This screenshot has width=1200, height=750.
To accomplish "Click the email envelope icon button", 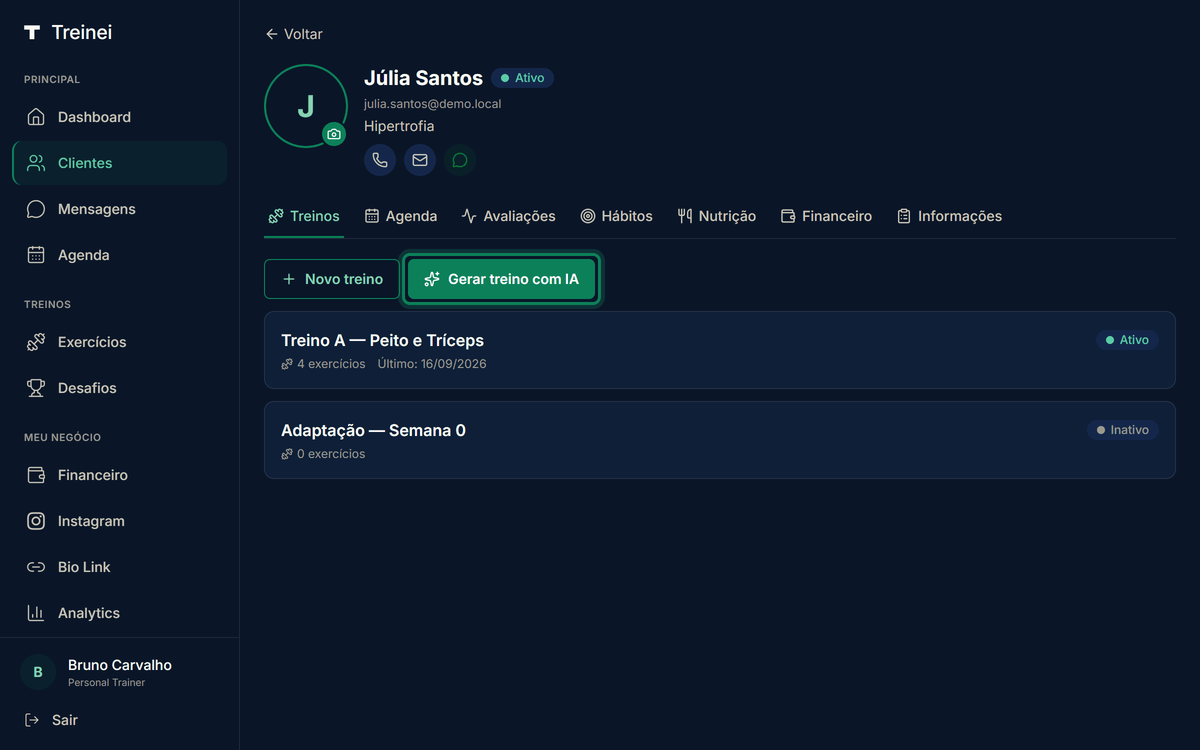I will (420, 160).
